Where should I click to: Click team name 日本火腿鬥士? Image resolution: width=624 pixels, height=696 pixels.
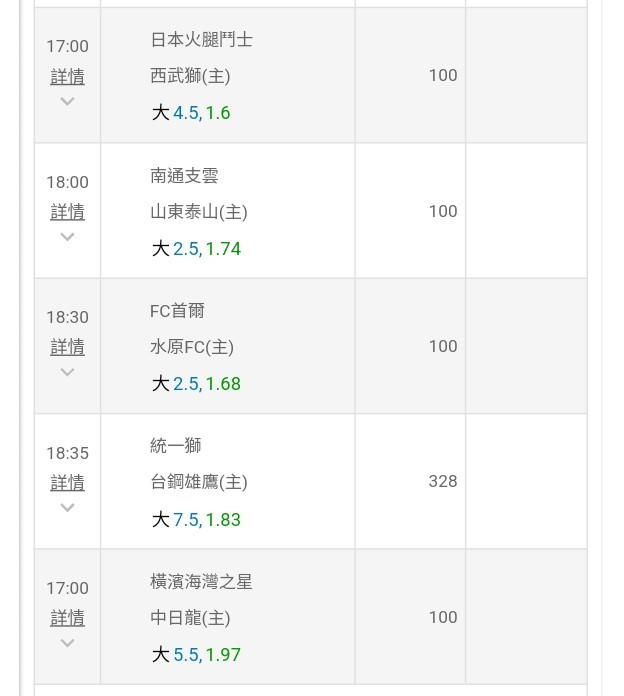(x=201, y=40)
